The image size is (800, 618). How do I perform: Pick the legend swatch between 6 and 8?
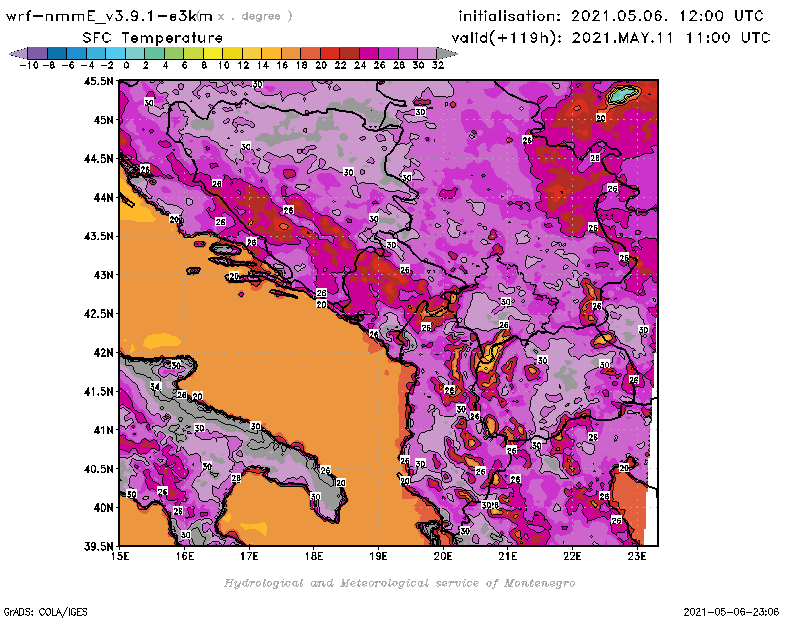click(193, 53)
